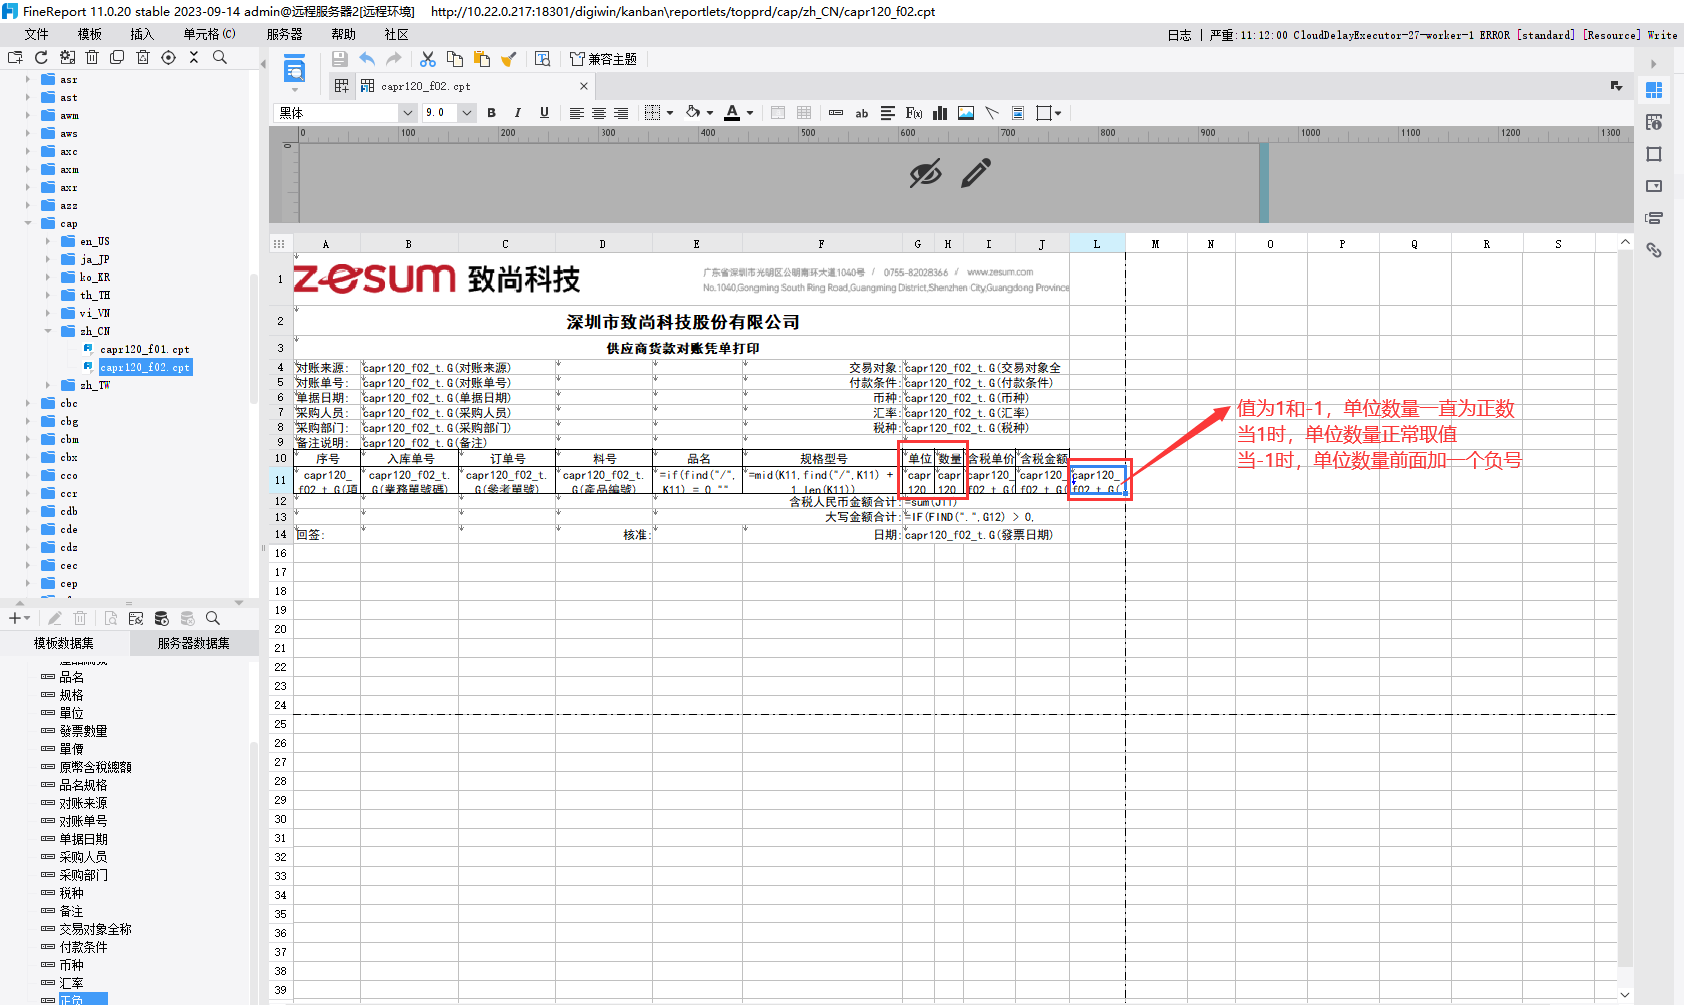Screen dimensions: 1684x1005
Task: Close the capr120_f02.cpt tab
Action: [584, 86]
